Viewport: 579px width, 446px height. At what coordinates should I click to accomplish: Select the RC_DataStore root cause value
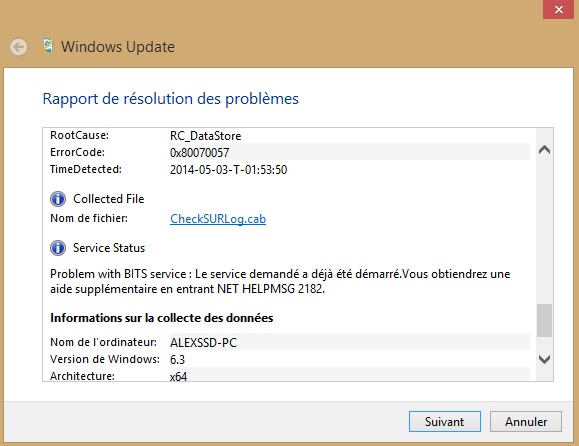click(206, 135)
